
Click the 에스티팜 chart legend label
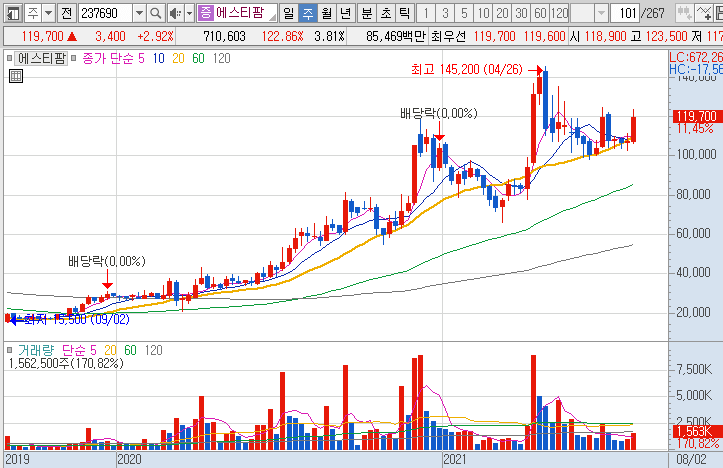tap(42, 58)
